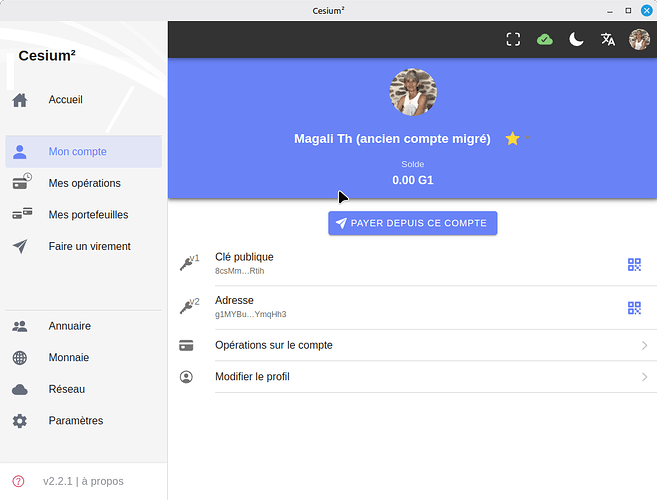The height and width of the screenshot is (500, 657).
Task: Open the Monnaie globe icon
Action: [20, 358]
